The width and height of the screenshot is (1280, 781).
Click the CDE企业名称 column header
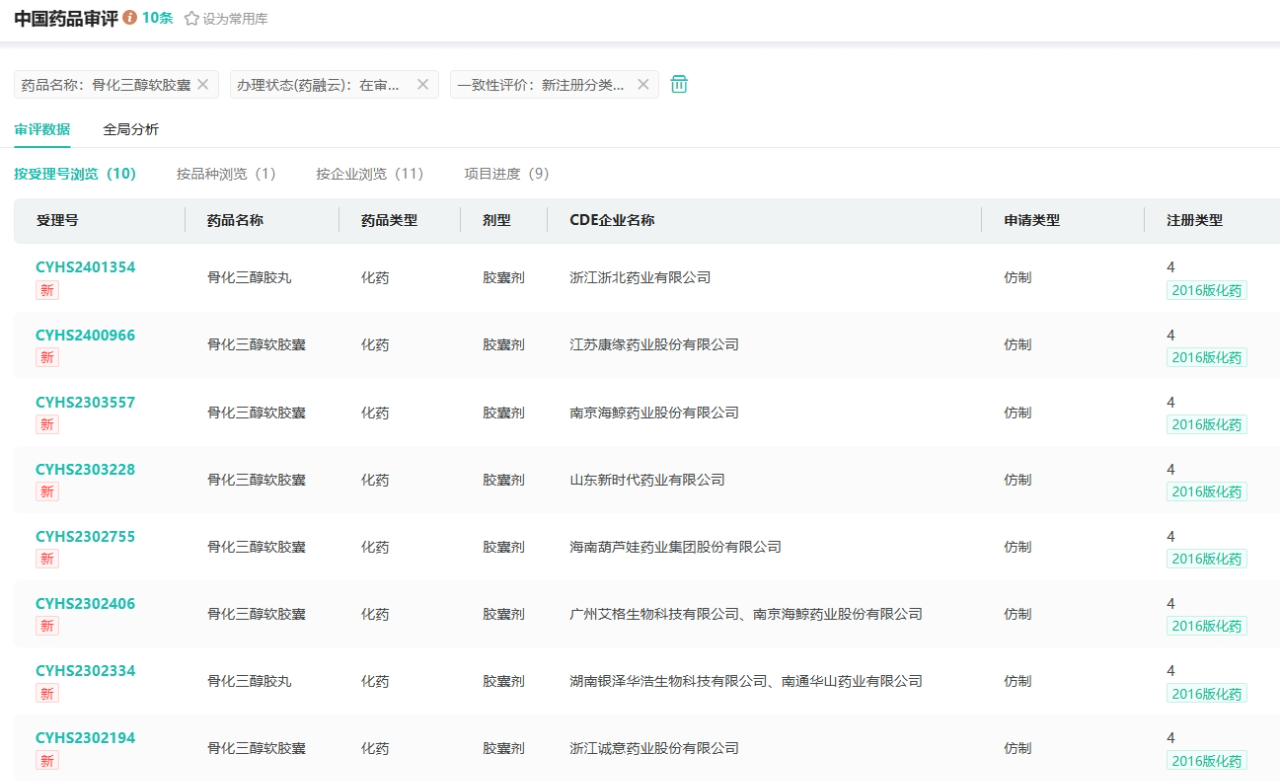coord(612,220)
